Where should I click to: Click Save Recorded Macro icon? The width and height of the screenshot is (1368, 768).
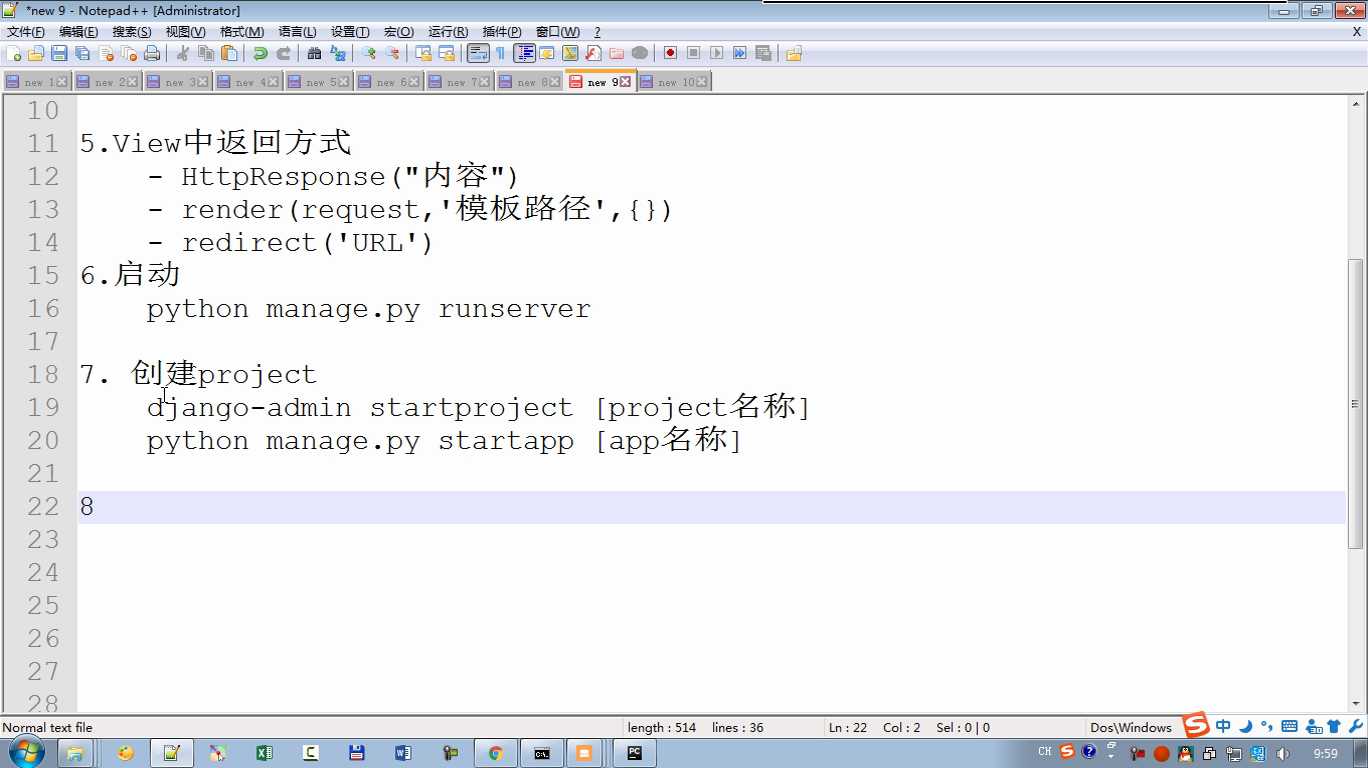click(763, 53)
